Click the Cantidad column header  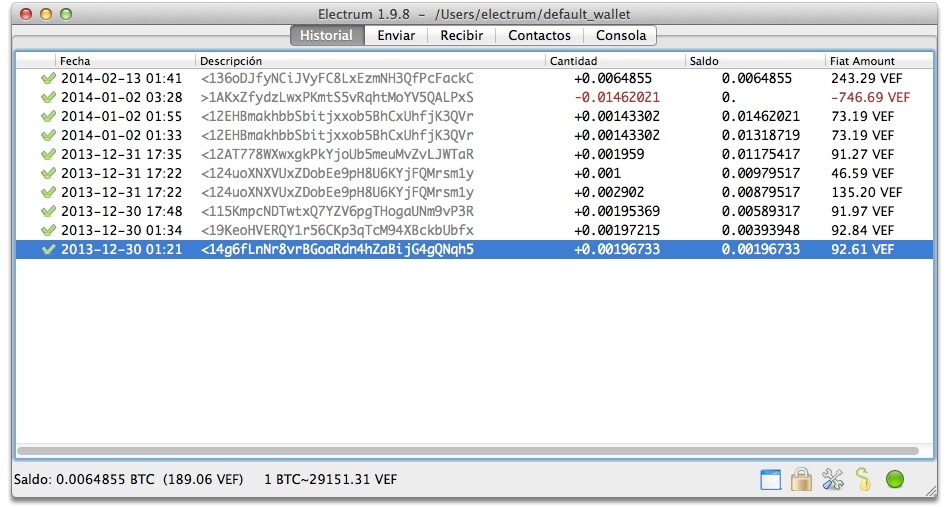click(x=616, y=61)
